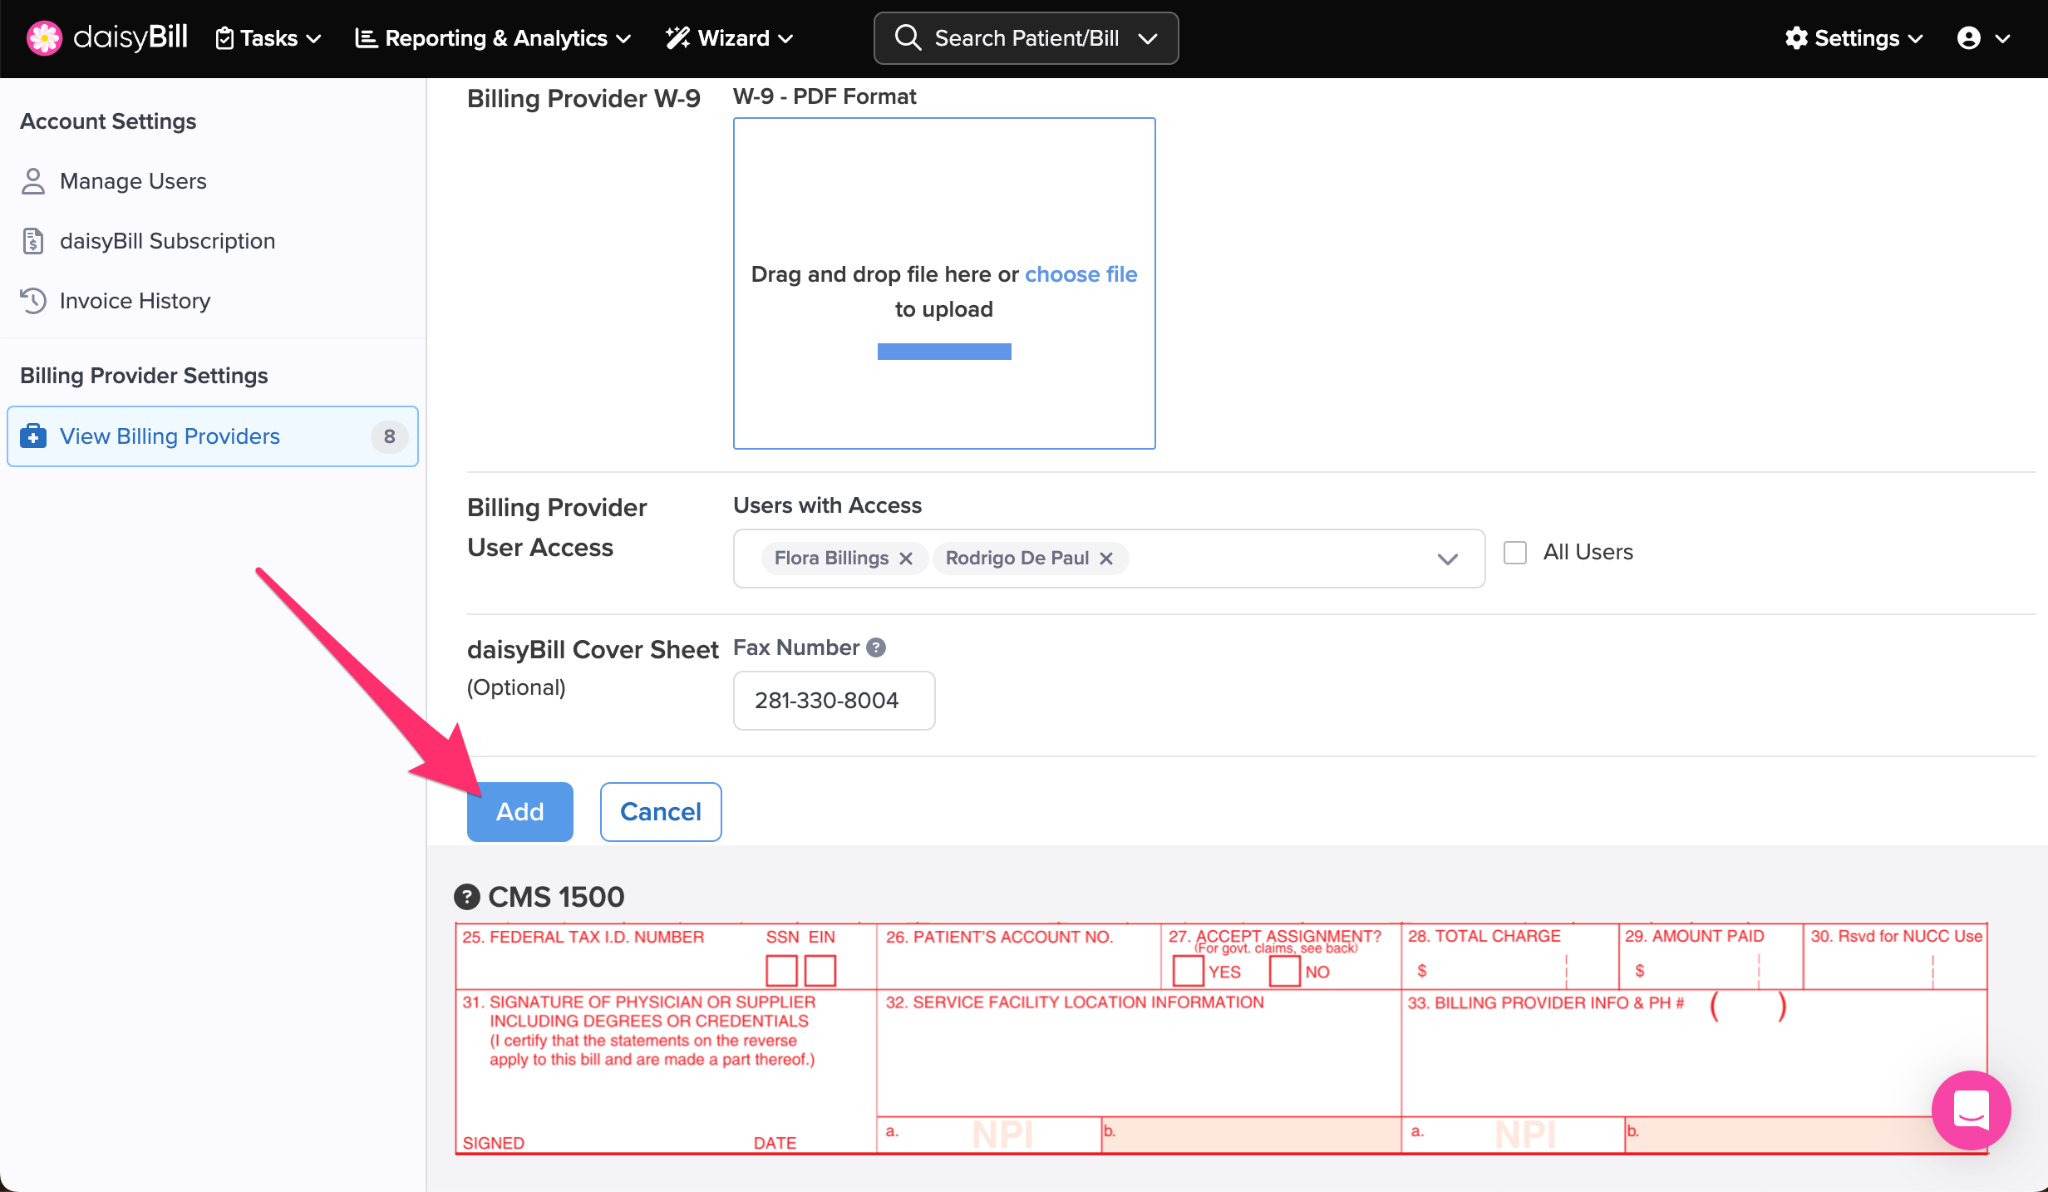This screenshot has height=1192, width=2048.
Task: Open the Reporting & Analytics menu
Action: click(x=493, y=38)
